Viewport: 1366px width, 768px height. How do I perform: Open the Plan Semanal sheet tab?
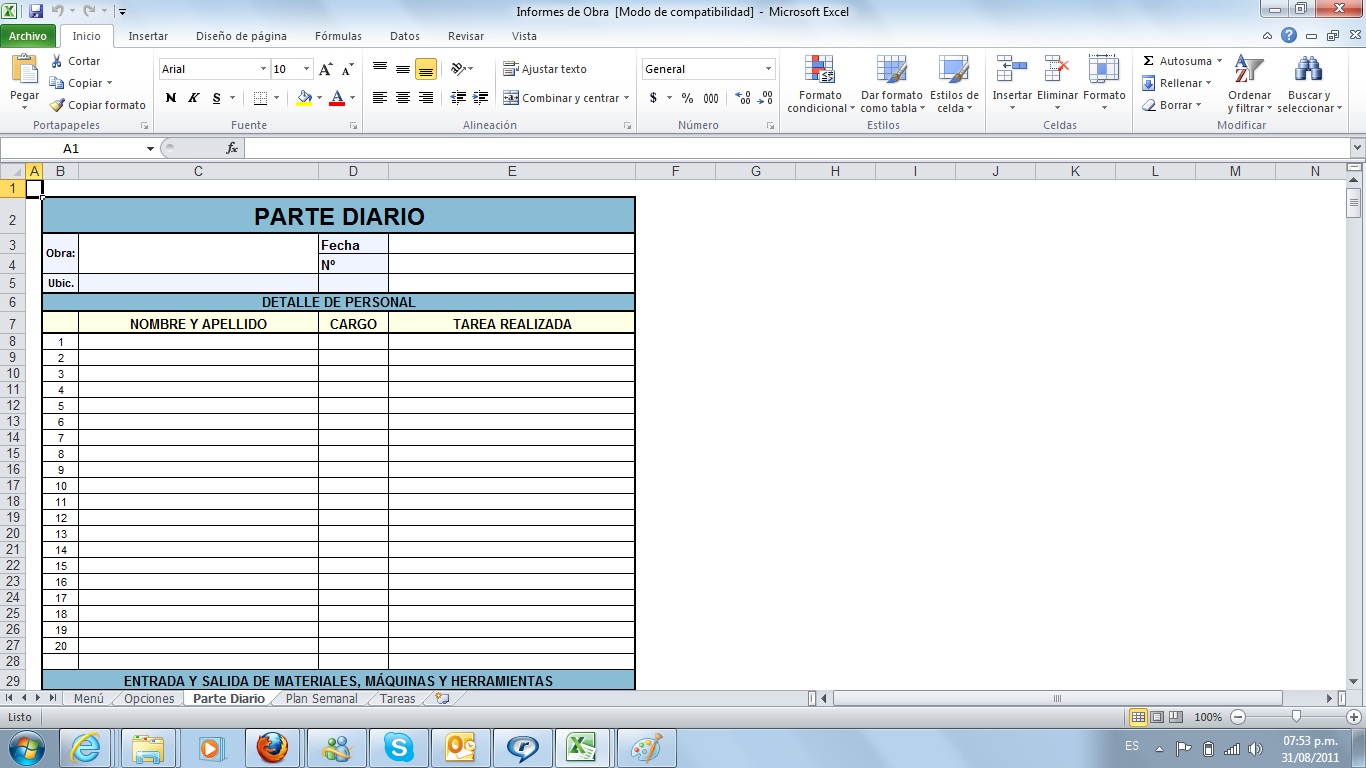(321, 699)
